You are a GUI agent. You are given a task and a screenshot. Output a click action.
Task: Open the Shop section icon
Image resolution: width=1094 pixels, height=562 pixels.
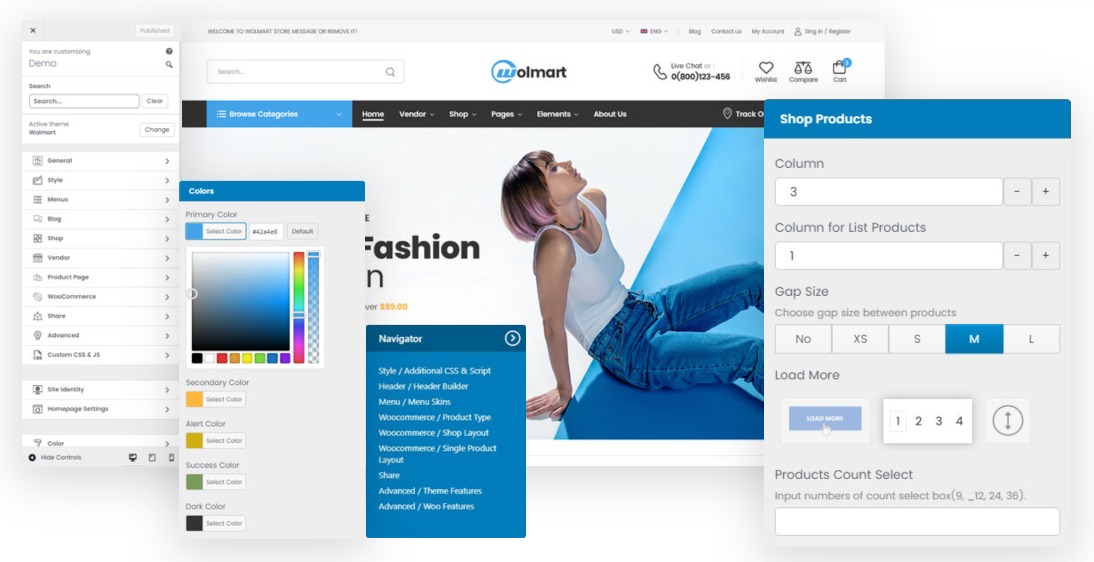click(x=38, y=239)
